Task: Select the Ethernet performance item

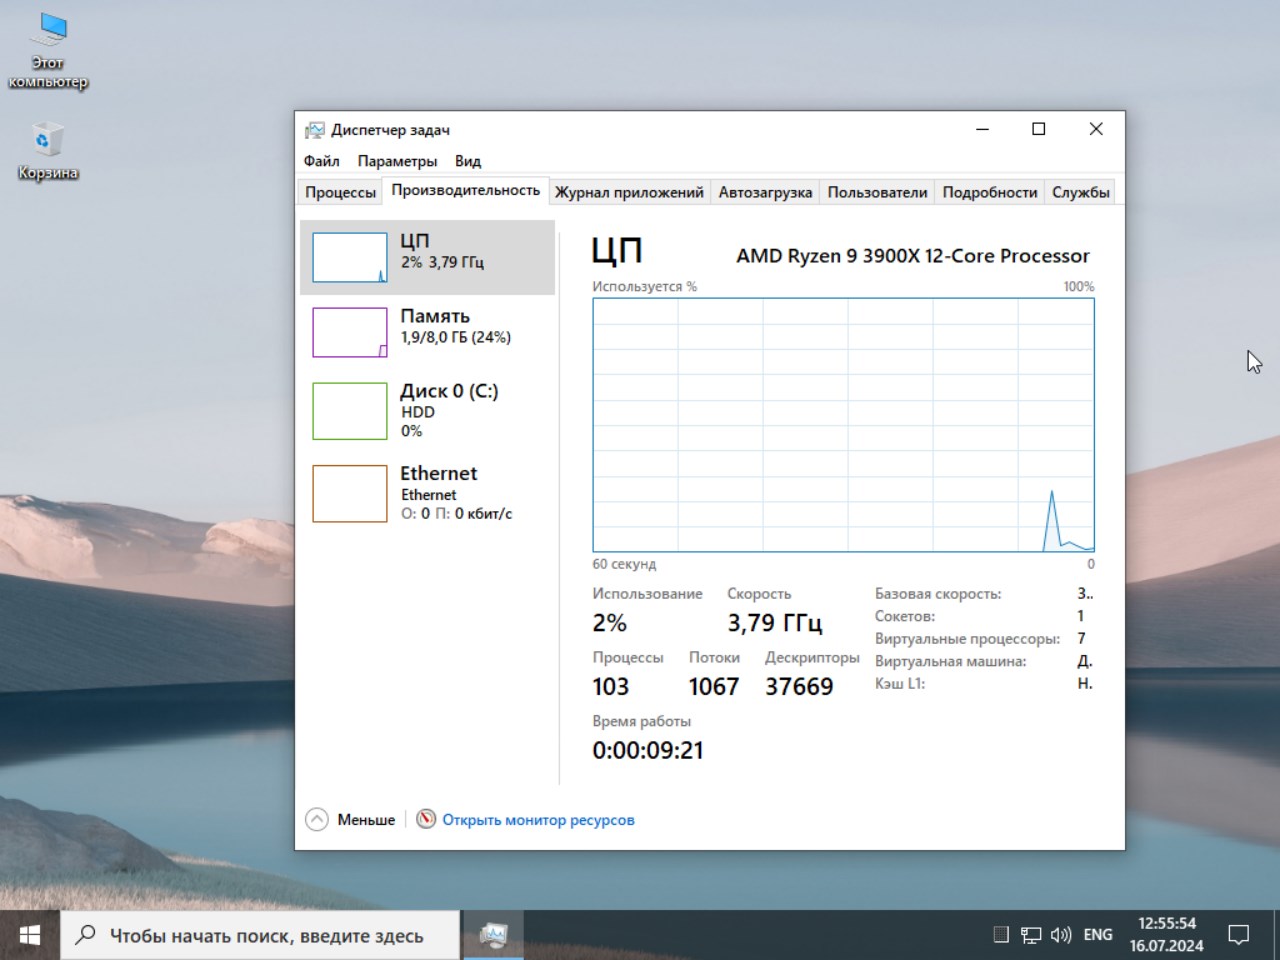Action: (427, 493)
